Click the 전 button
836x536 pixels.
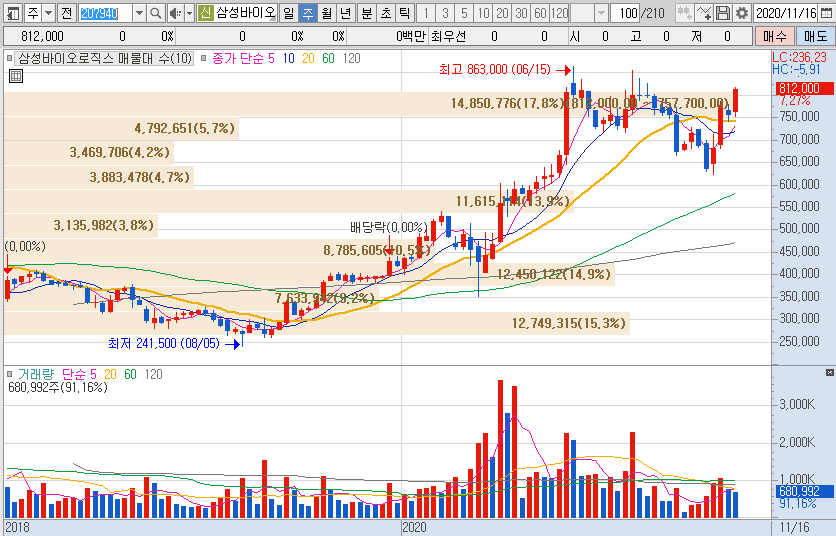click(66, 13)
